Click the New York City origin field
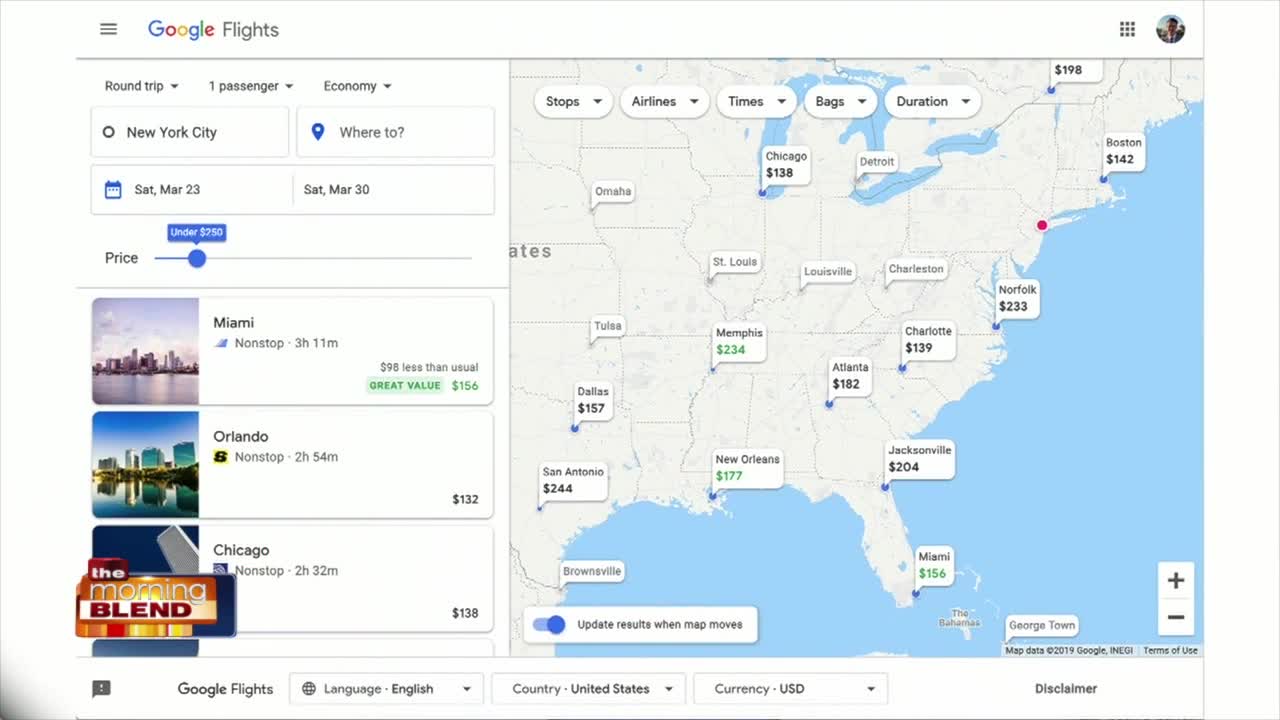 pos(190,132)
